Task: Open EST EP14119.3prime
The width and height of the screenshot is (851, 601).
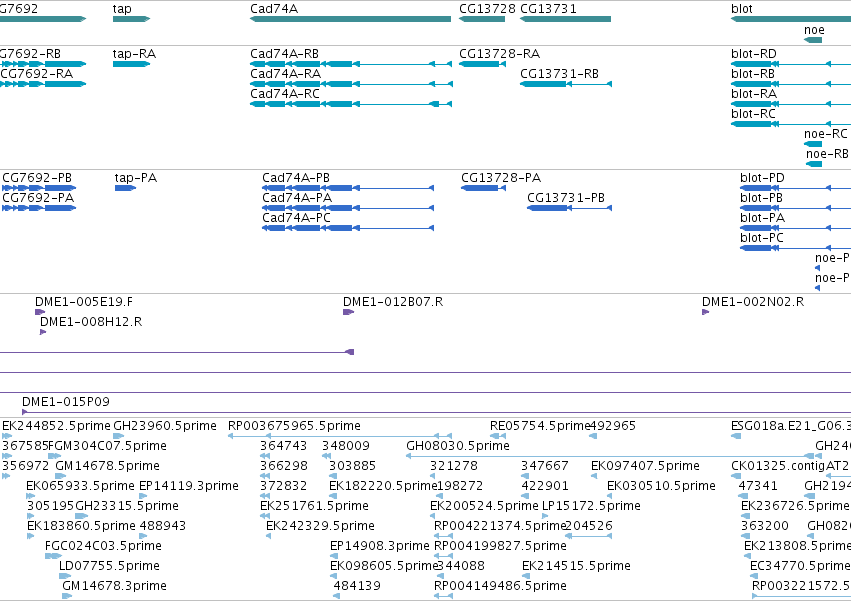Action: (189, 485)
